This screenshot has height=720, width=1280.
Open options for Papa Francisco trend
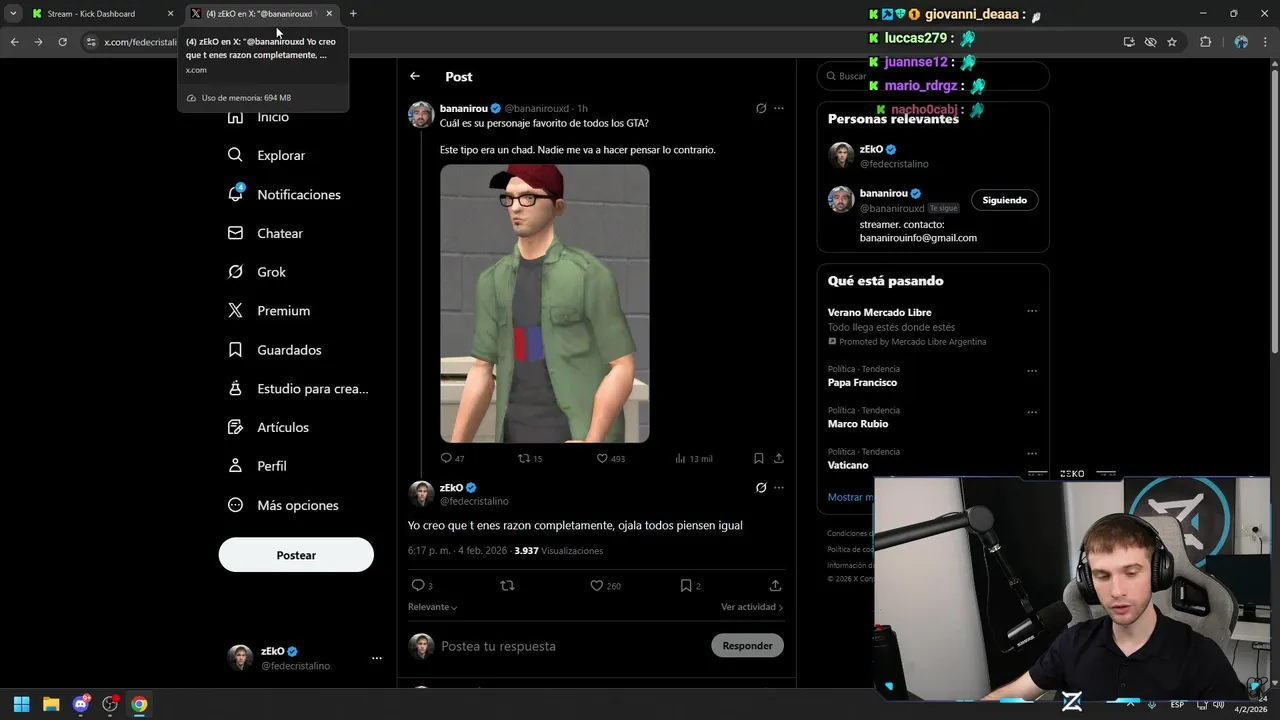tap(1032, 370)
